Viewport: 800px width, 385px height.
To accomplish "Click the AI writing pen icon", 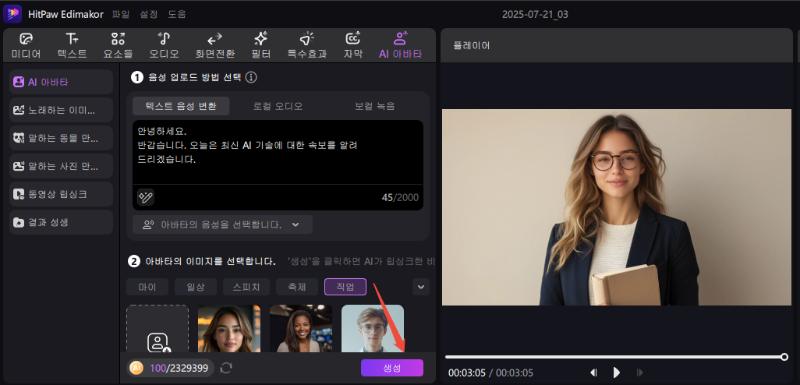I will click(x=145, y=197).
